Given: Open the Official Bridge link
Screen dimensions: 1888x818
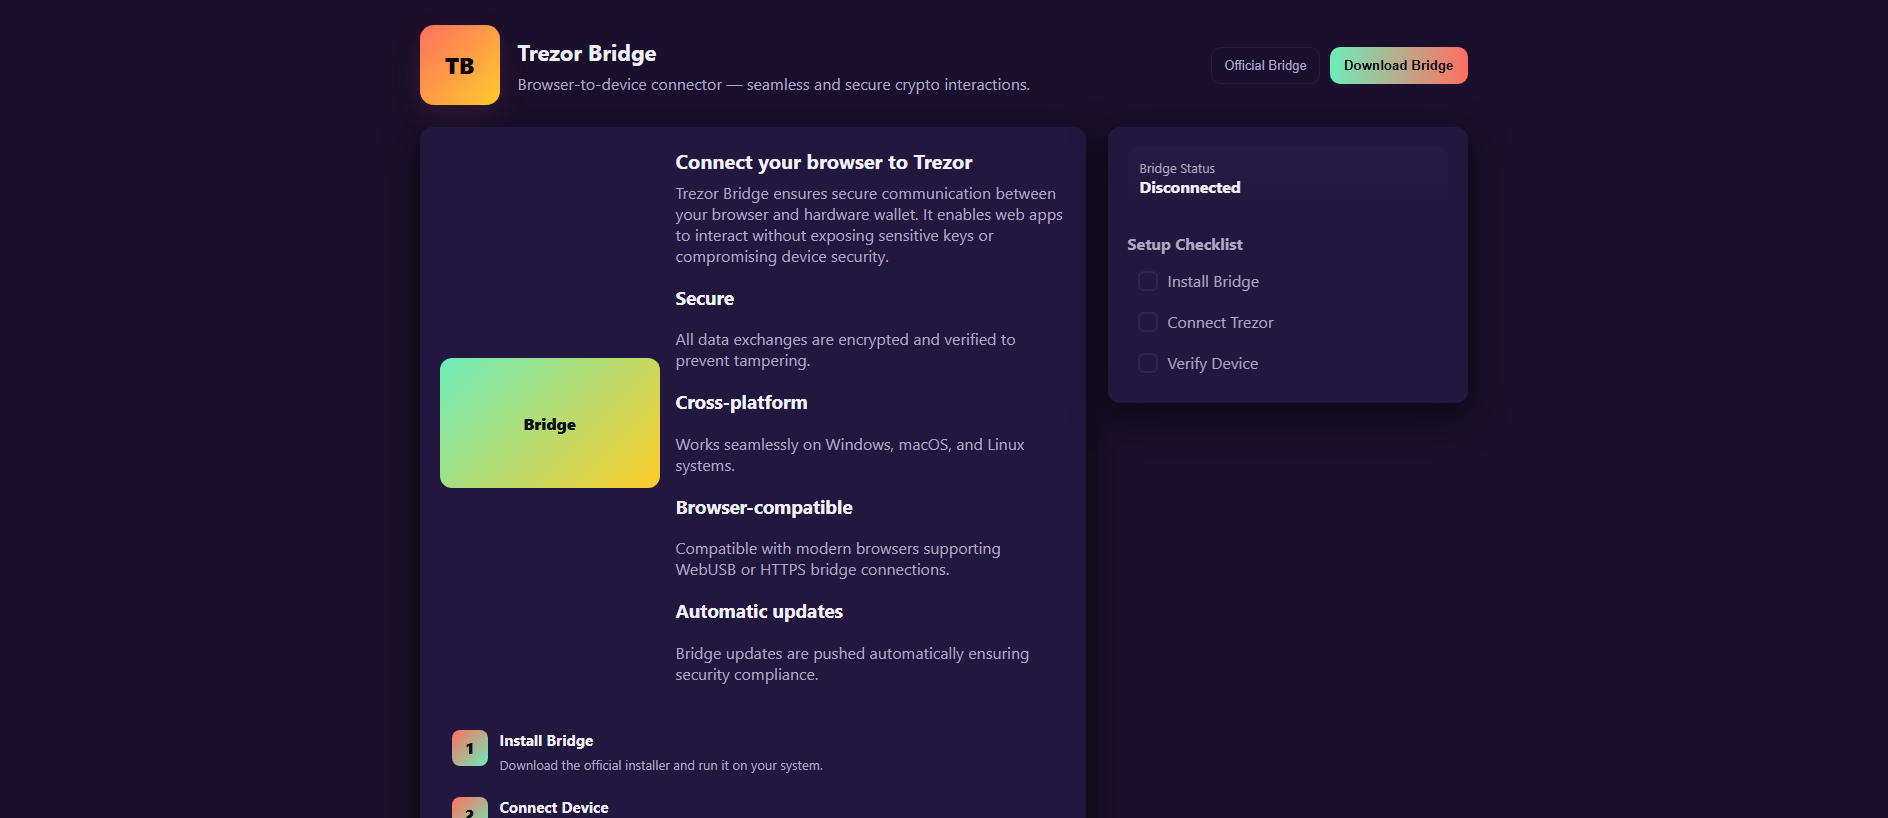Looking at the screenshot, I should click(x=1265, y=65).
